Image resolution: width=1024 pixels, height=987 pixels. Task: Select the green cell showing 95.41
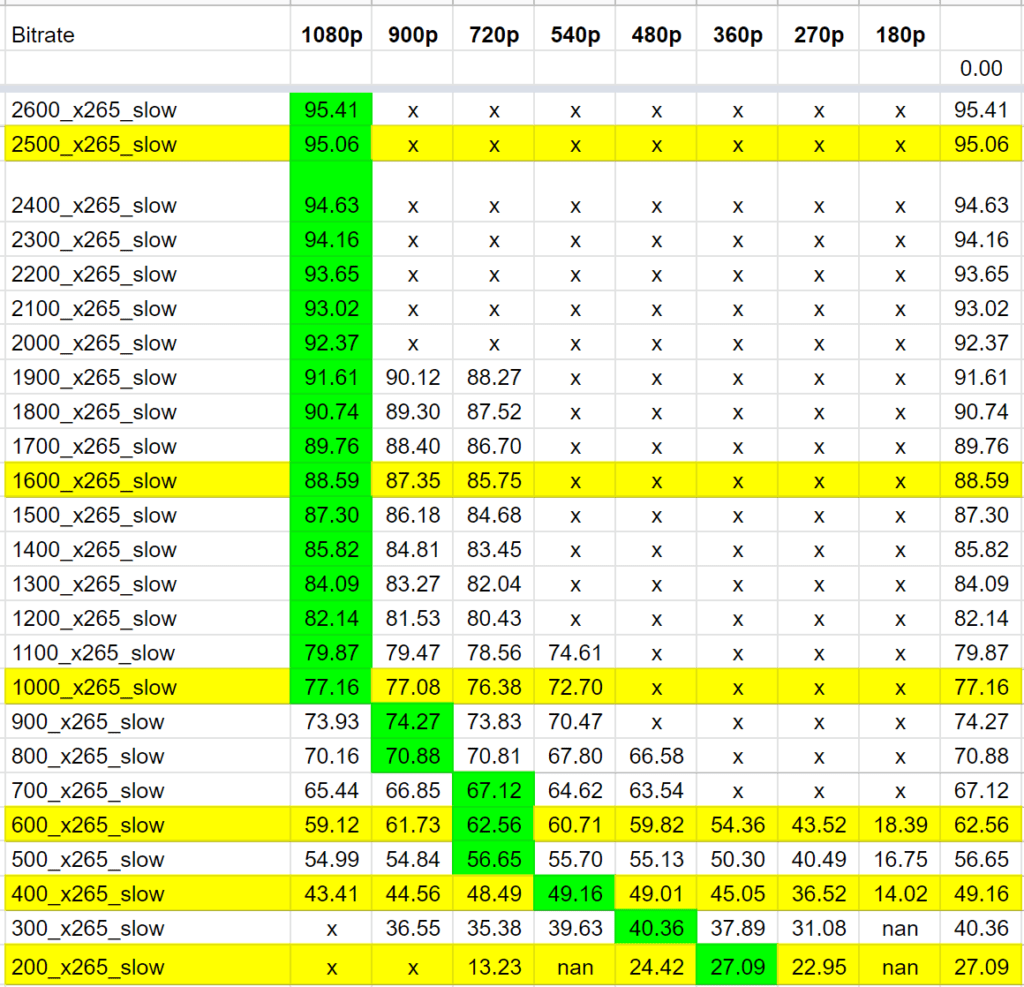(x=330, y=111)
